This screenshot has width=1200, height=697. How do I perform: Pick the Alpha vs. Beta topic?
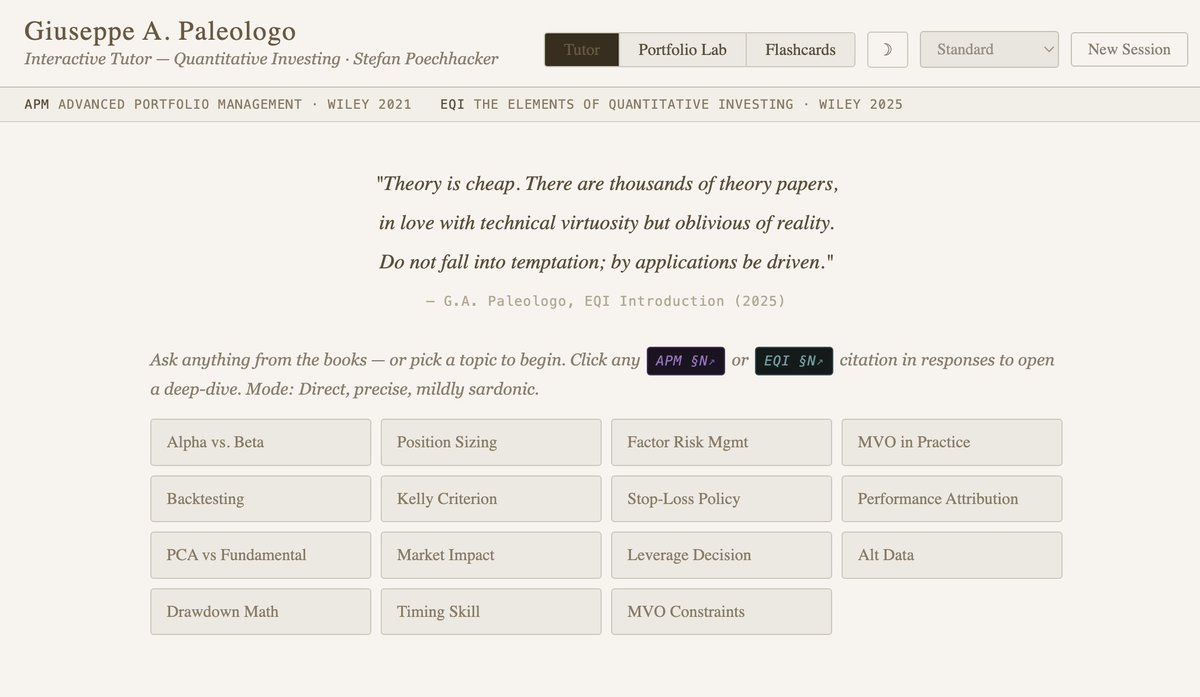(x=261, y=442)
